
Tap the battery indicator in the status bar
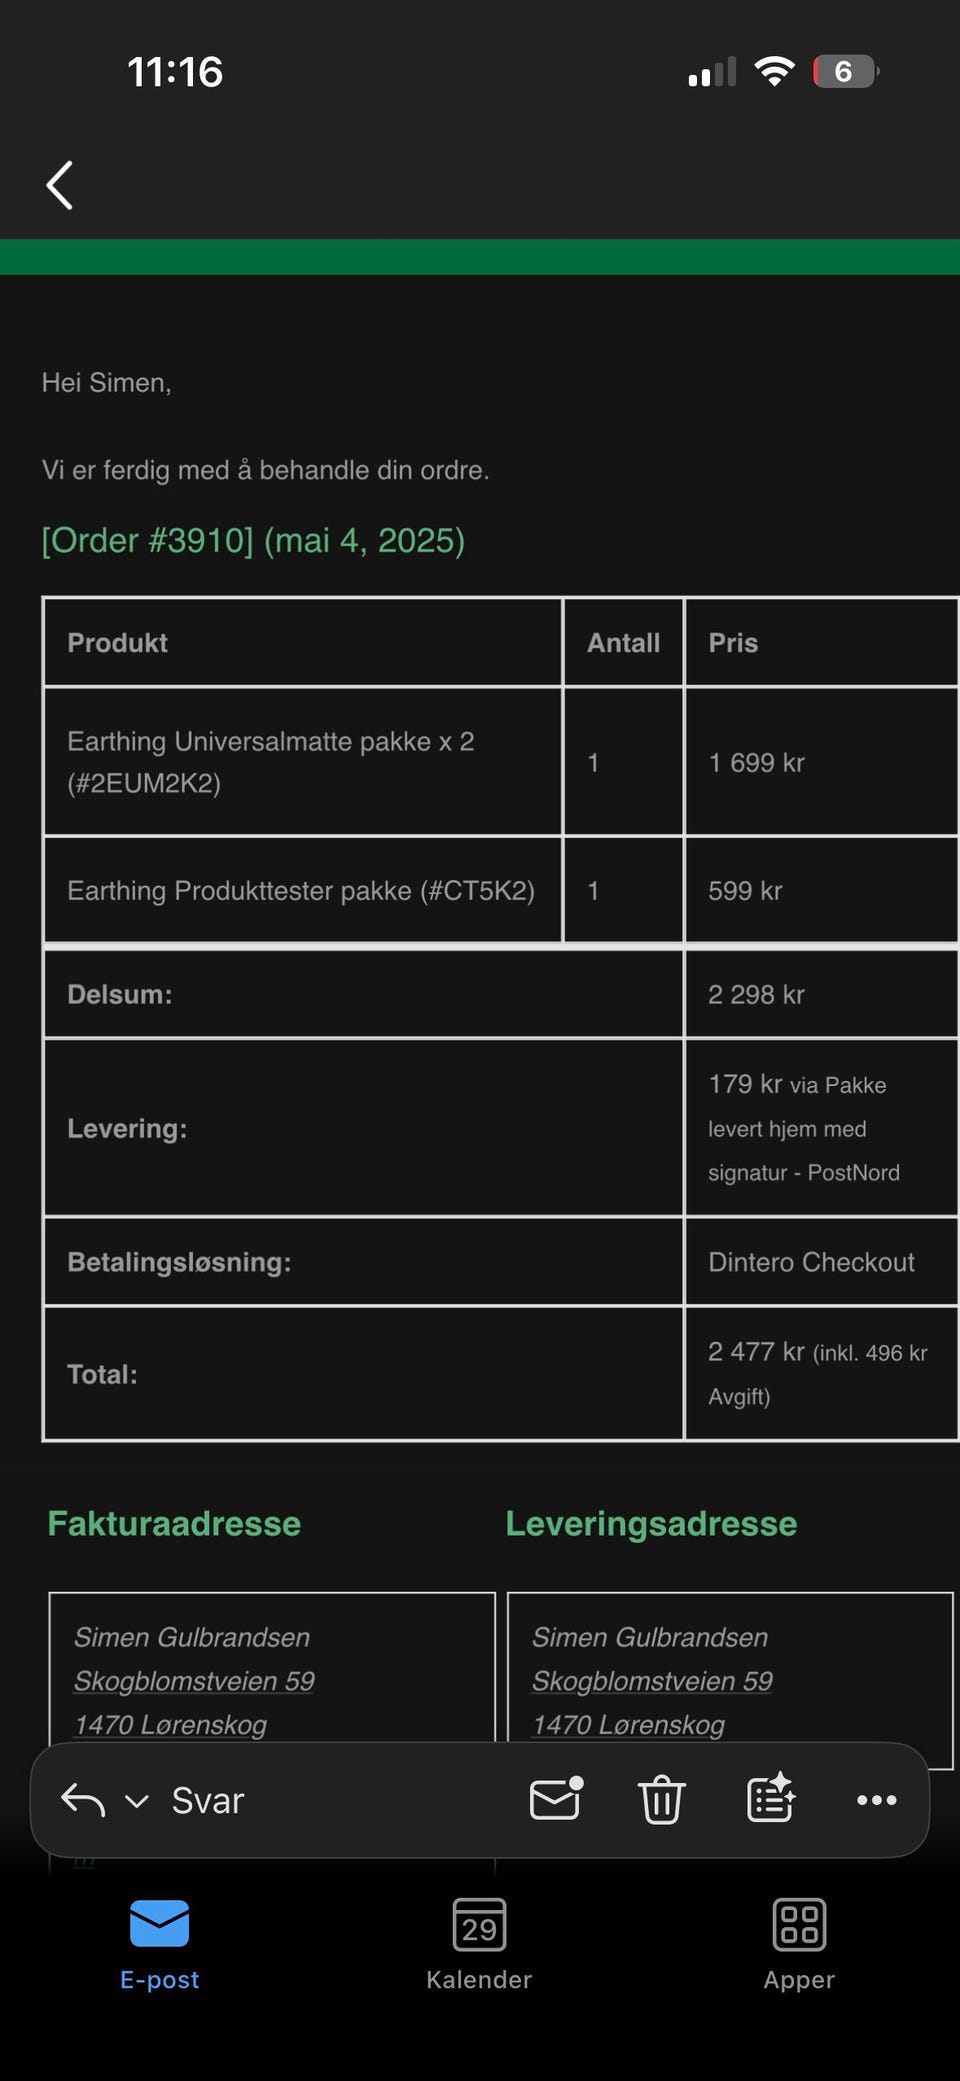point(845,72)
